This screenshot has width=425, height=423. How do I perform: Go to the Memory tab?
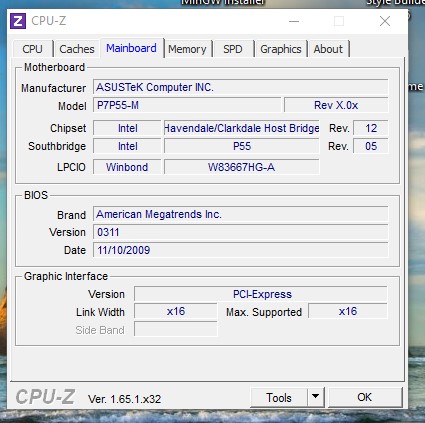click(187, 49)
